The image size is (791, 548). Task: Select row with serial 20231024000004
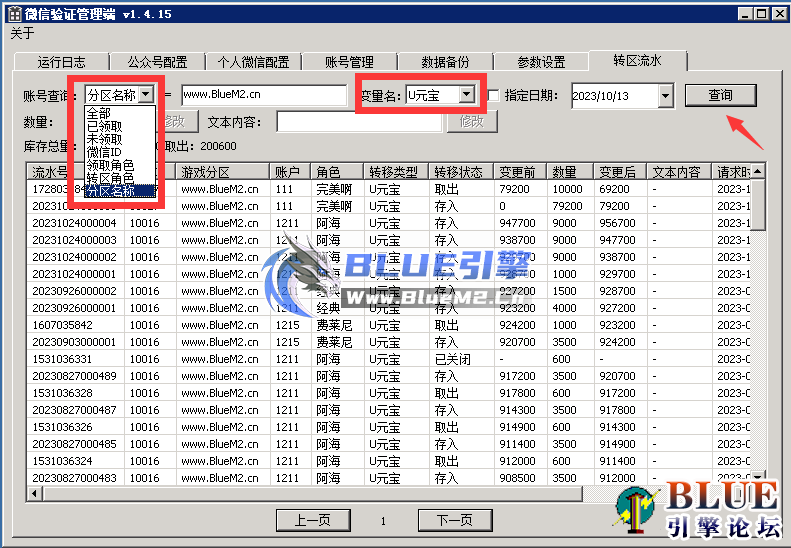pos(388,223)
